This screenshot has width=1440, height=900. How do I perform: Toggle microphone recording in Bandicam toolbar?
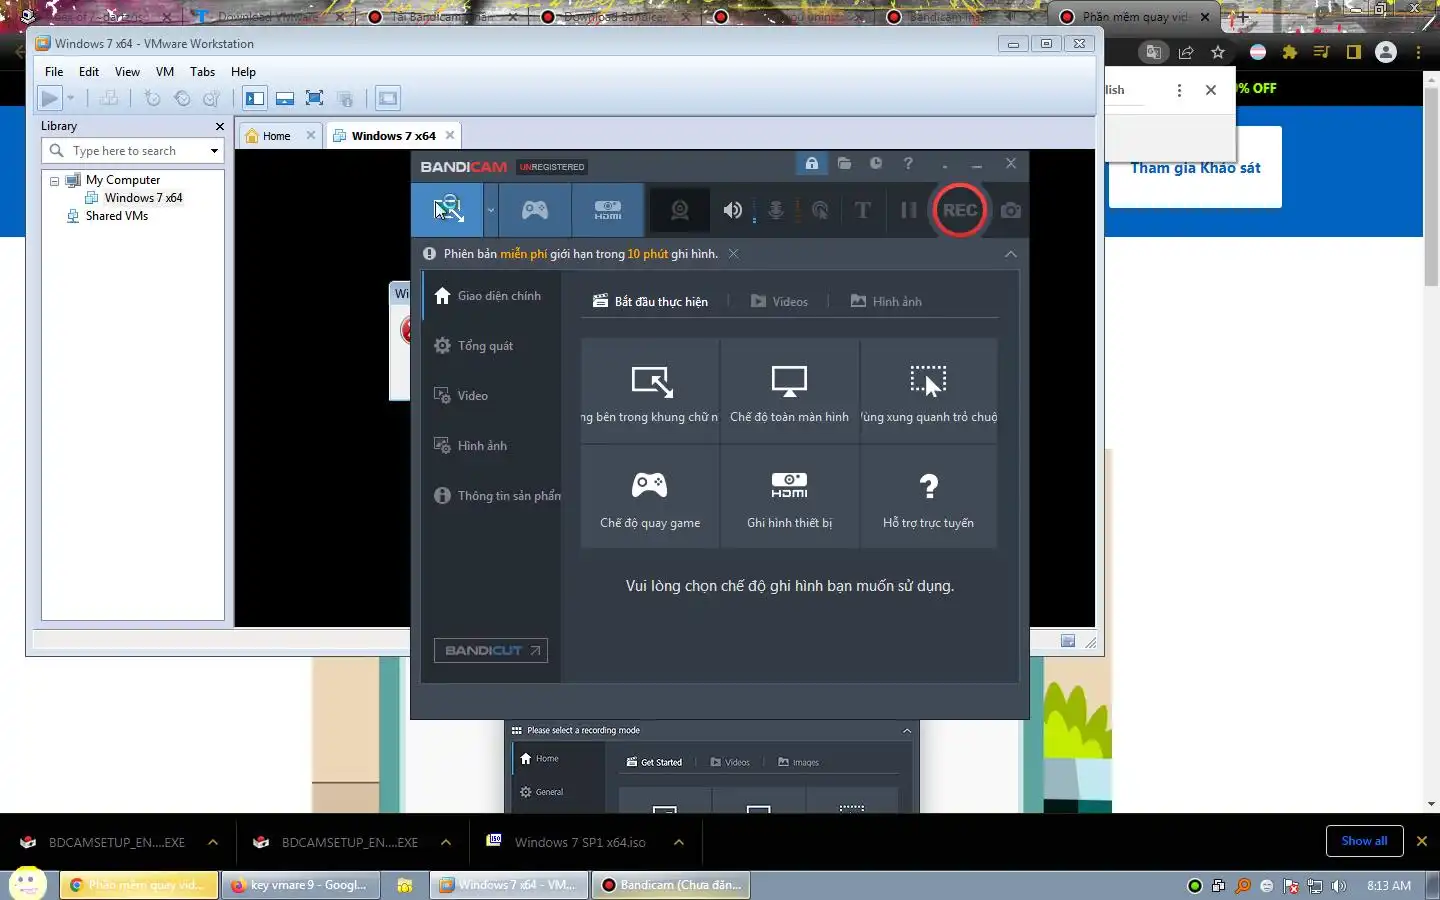click(x=775, y=210)
